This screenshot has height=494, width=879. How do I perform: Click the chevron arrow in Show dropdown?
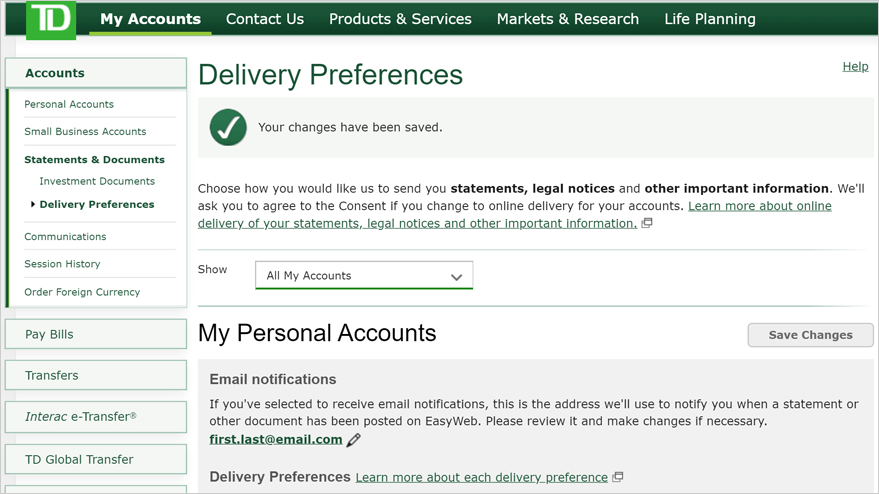[x=456, y=277]
